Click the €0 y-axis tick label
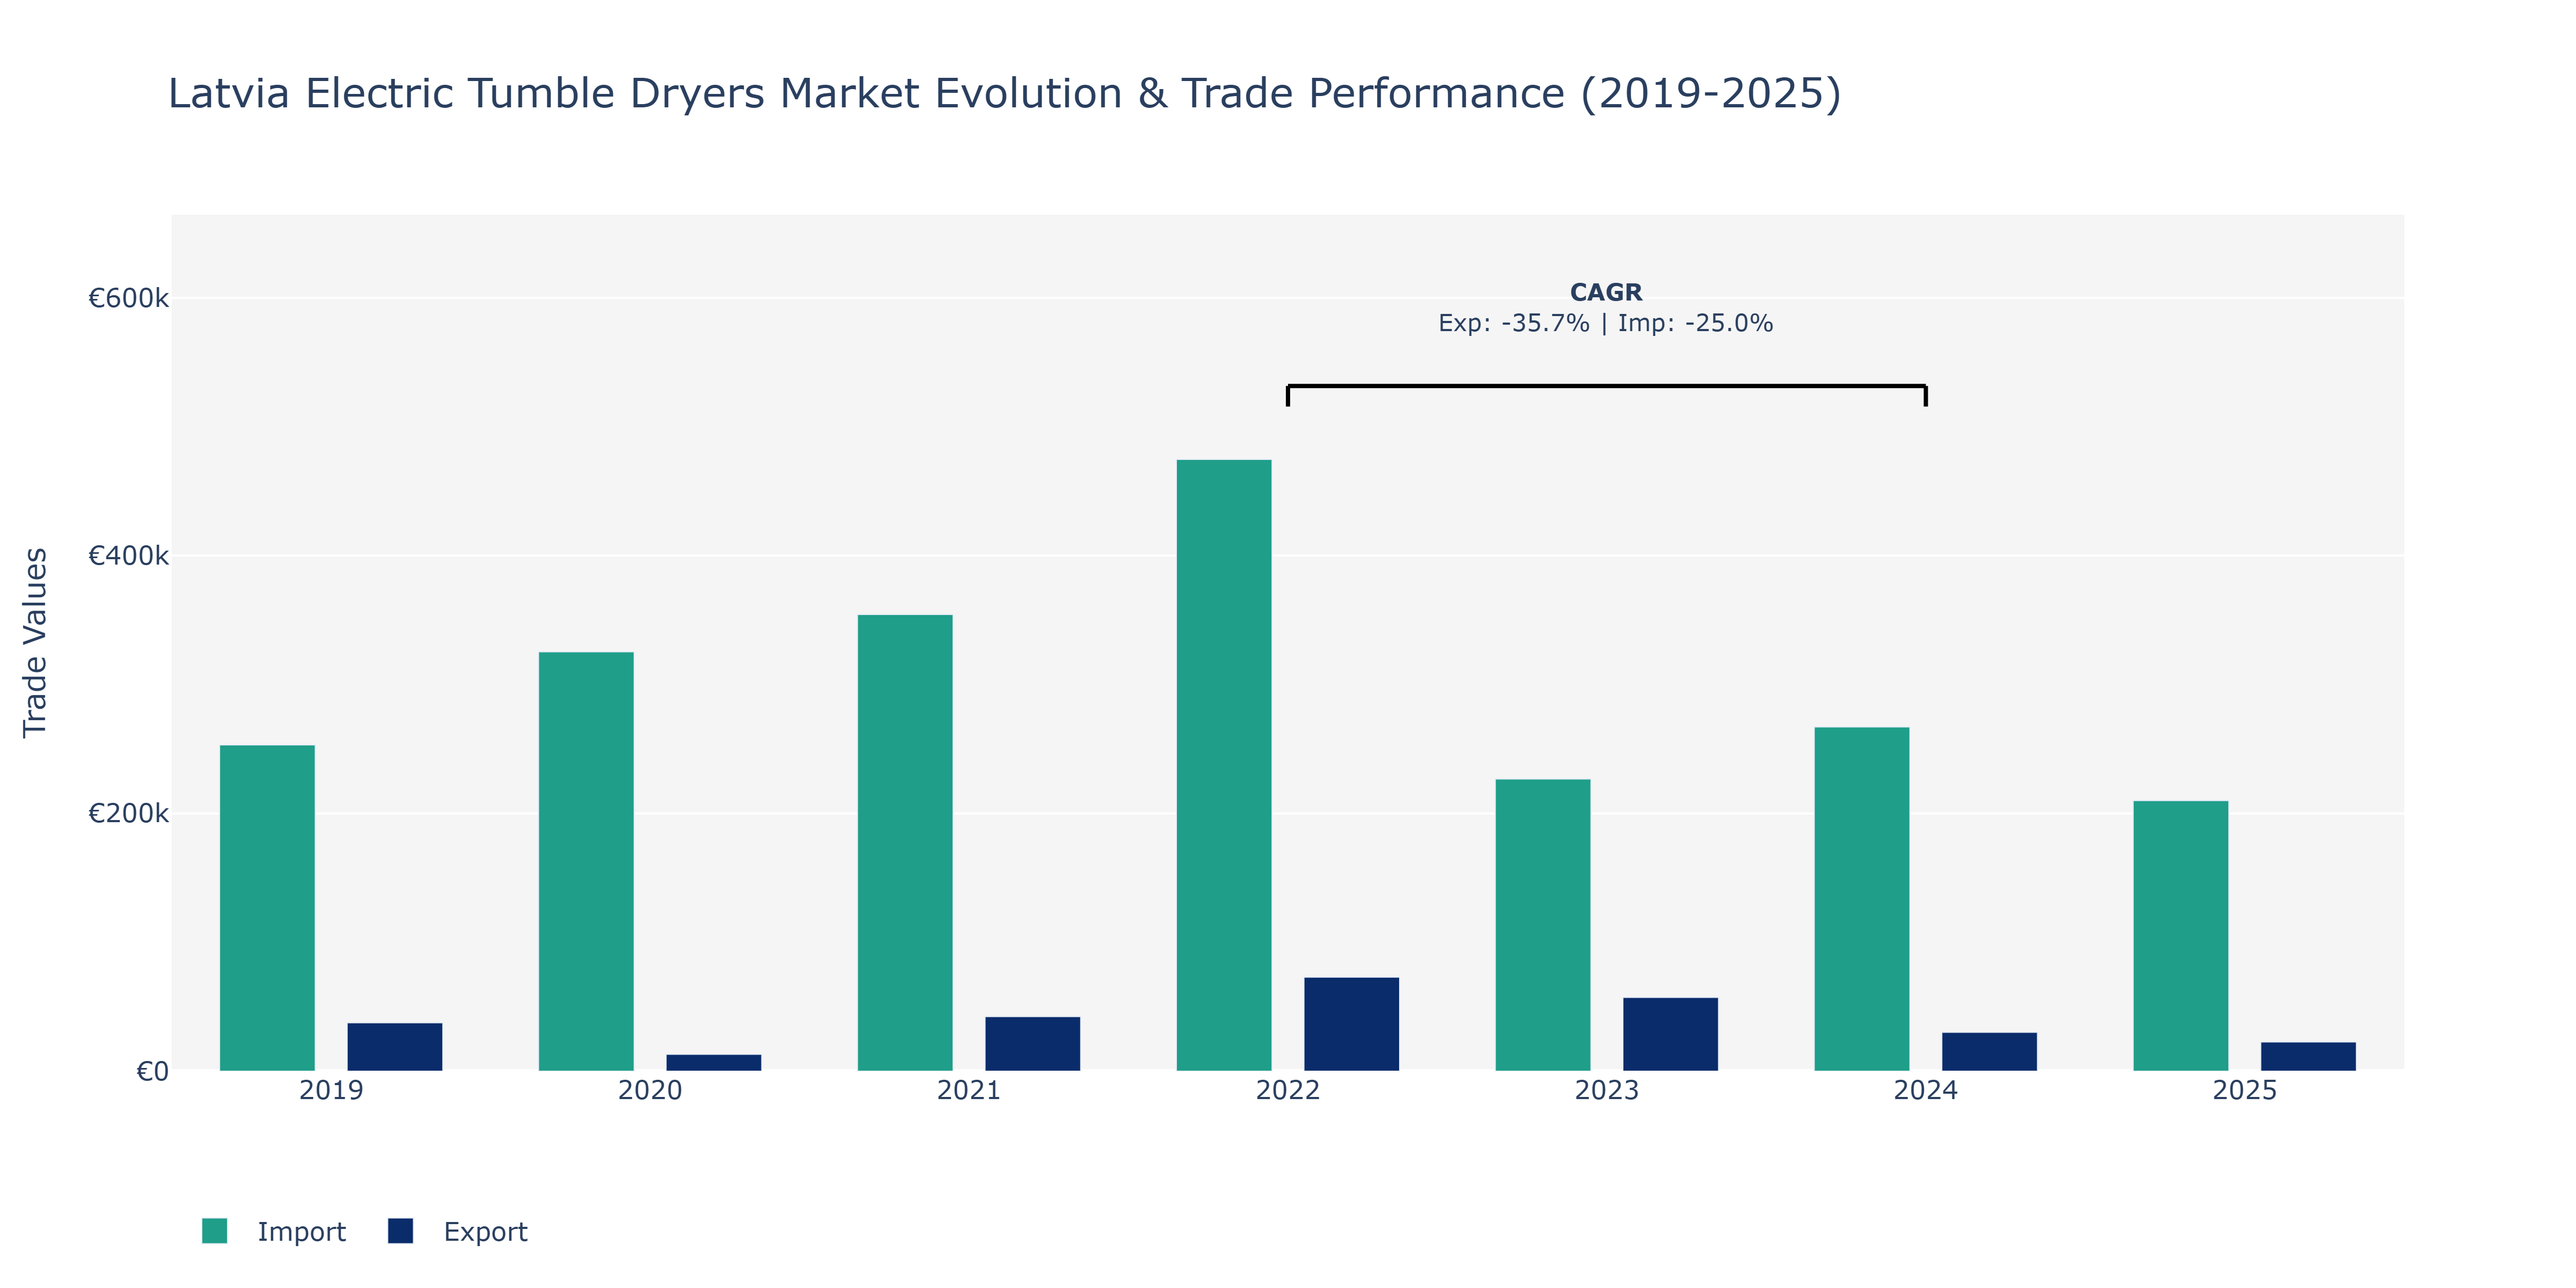Image resolution: width=2576 pixels, height=1288 pixels. (153, 1072)
